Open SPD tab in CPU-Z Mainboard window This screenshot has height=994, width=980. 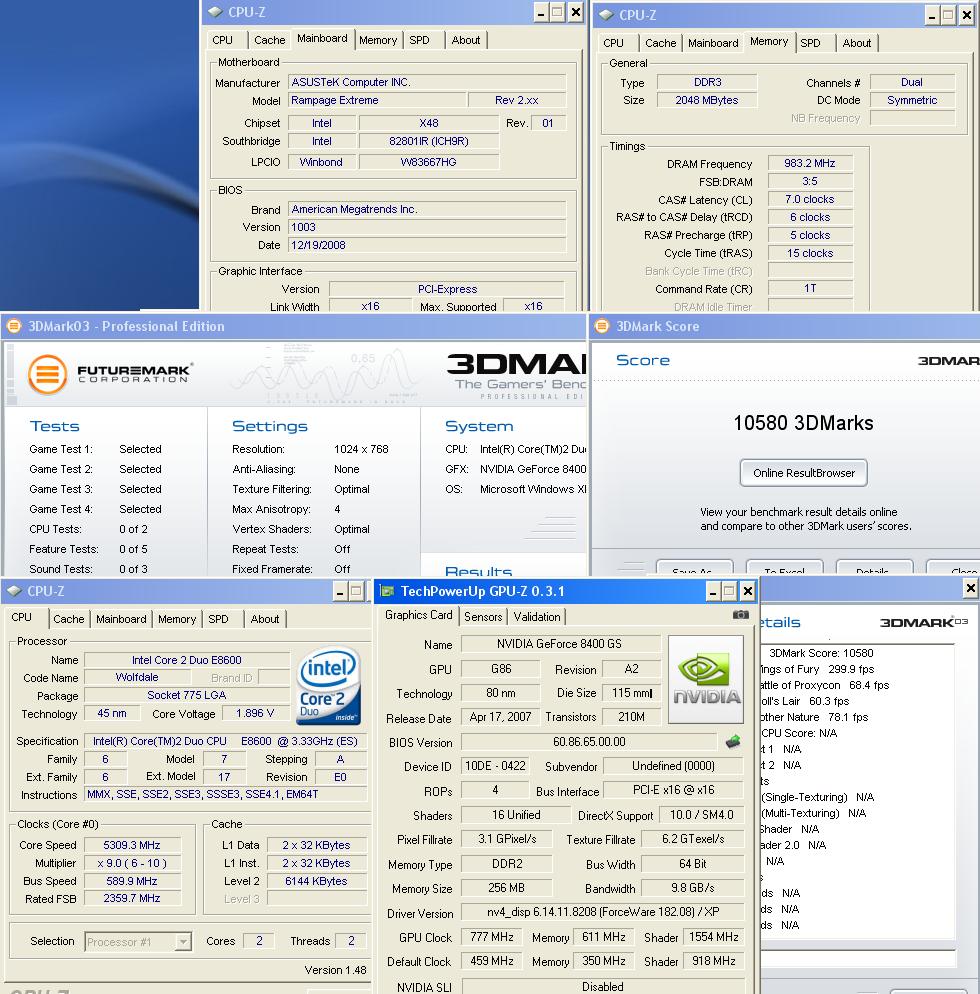[x=419, y=40]
